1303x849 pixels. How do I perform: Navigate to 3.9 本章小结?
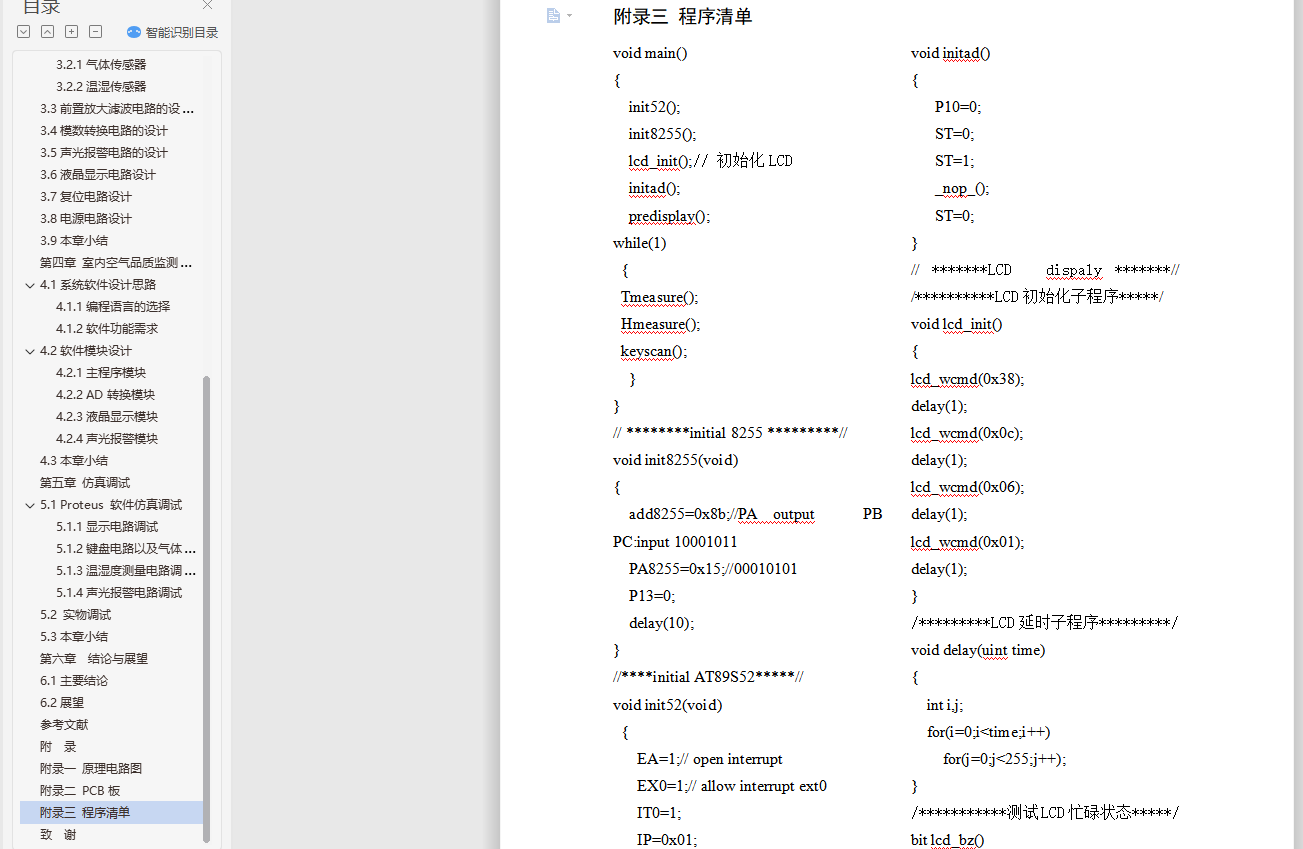74,241
